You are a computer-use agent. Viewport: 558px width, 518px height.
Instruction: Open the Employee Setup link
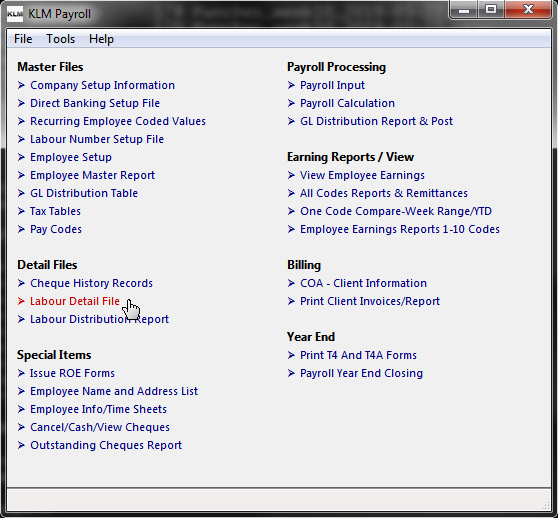tap(71, 157)
